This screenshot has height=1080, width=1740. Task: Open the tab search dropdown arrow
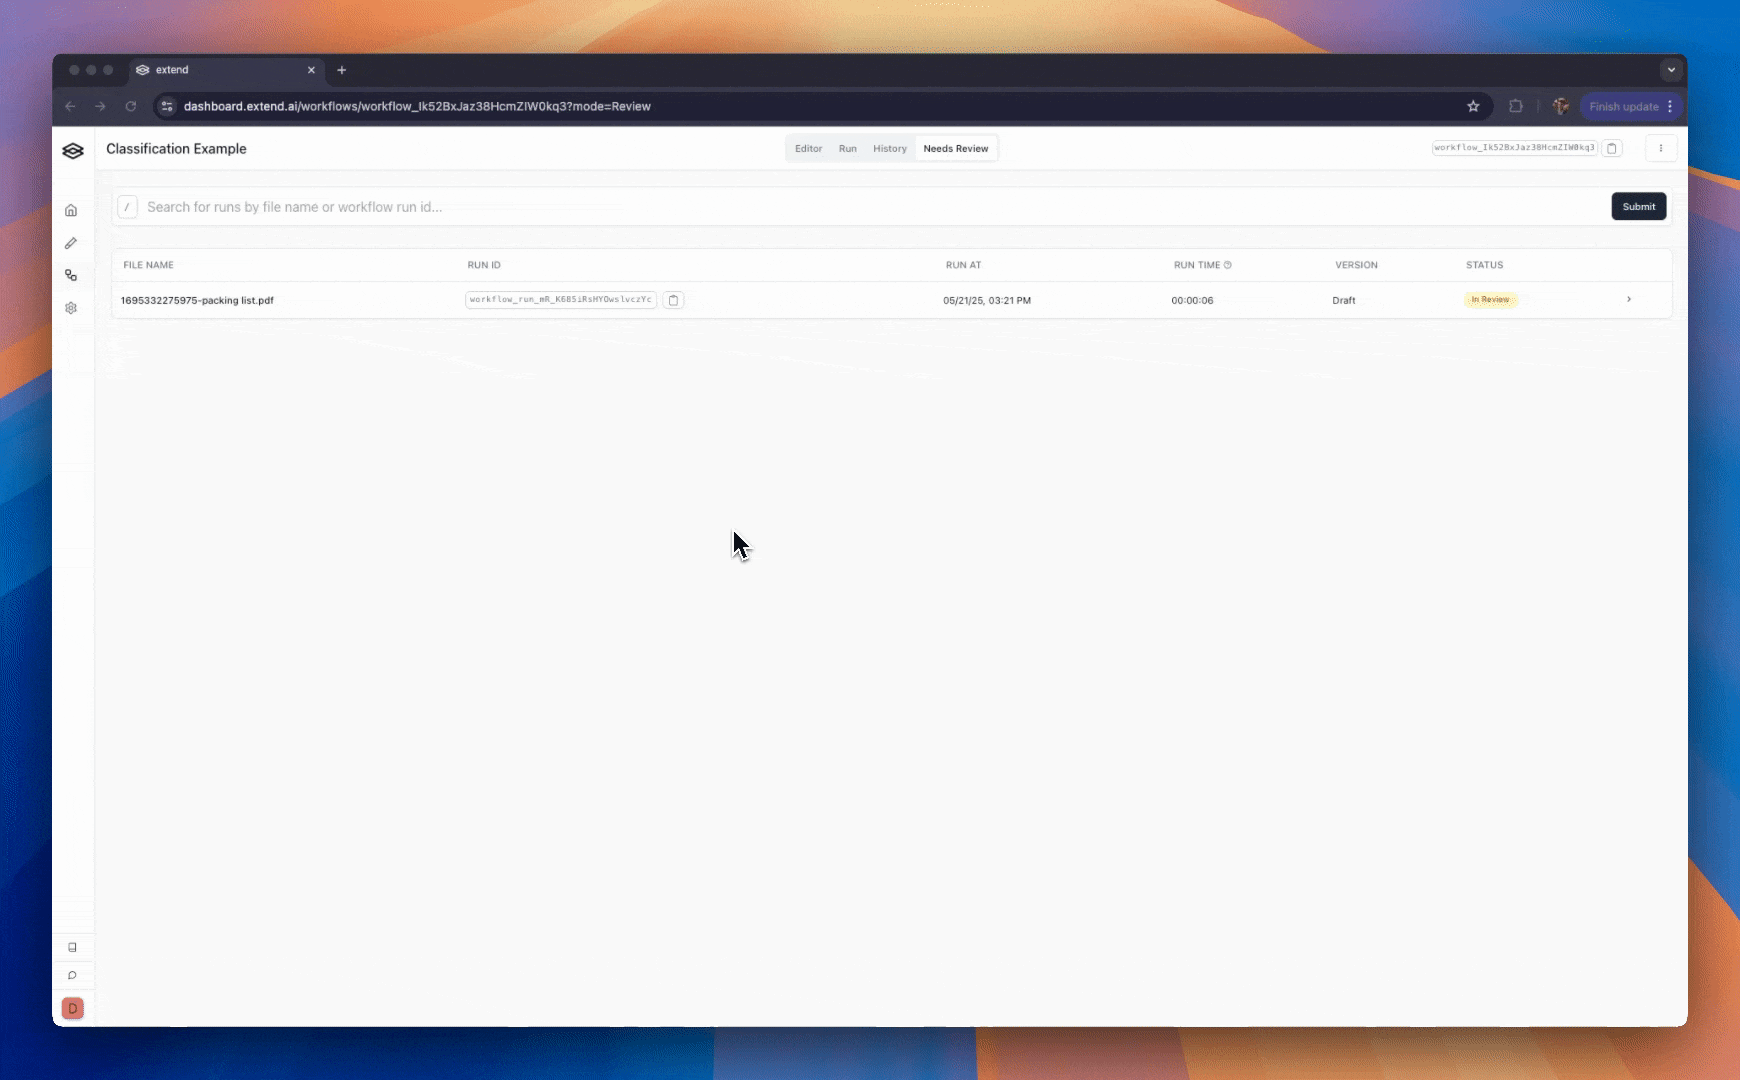[x=1671, y=70]
